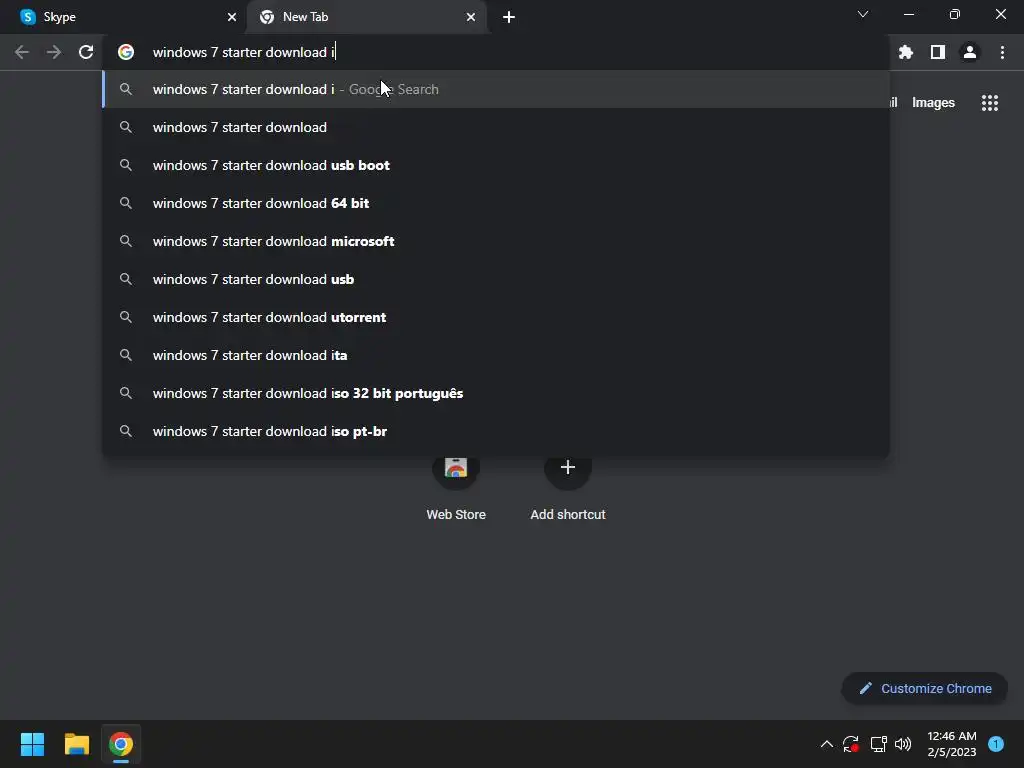
Task: Click the address bar search text
Action: pyautogui.click(x=244, y=52)
